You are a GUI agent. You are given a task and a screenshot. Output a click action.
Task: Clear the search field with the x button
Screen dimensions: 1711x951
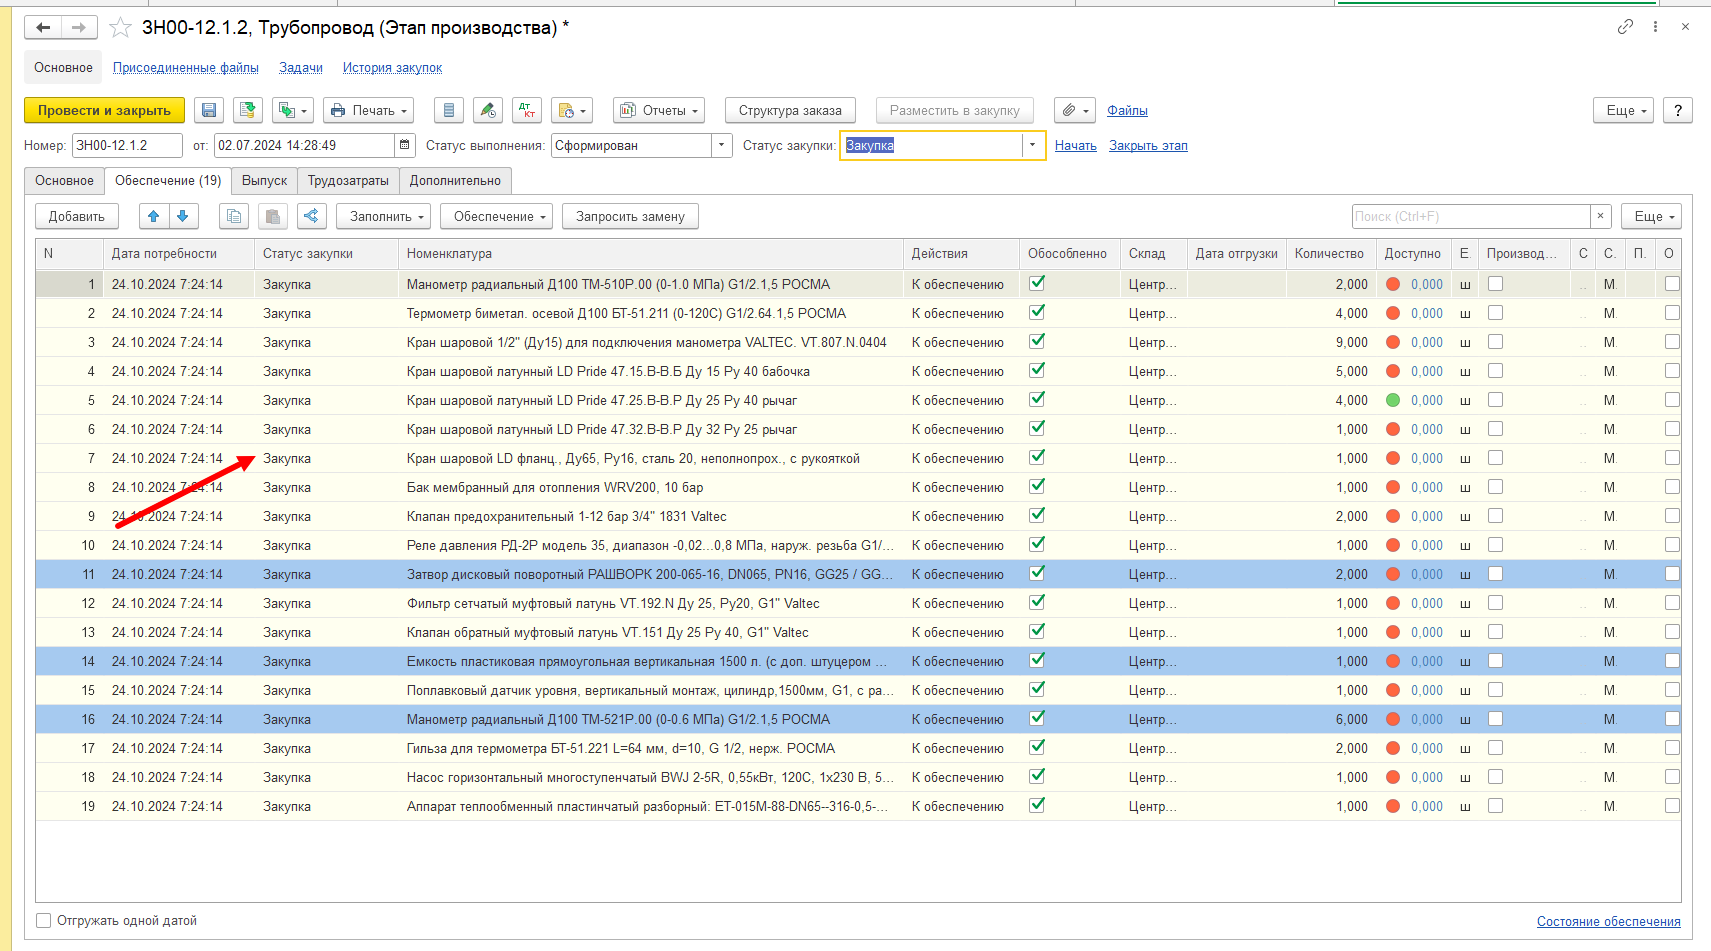click(x=1600, y=216)
